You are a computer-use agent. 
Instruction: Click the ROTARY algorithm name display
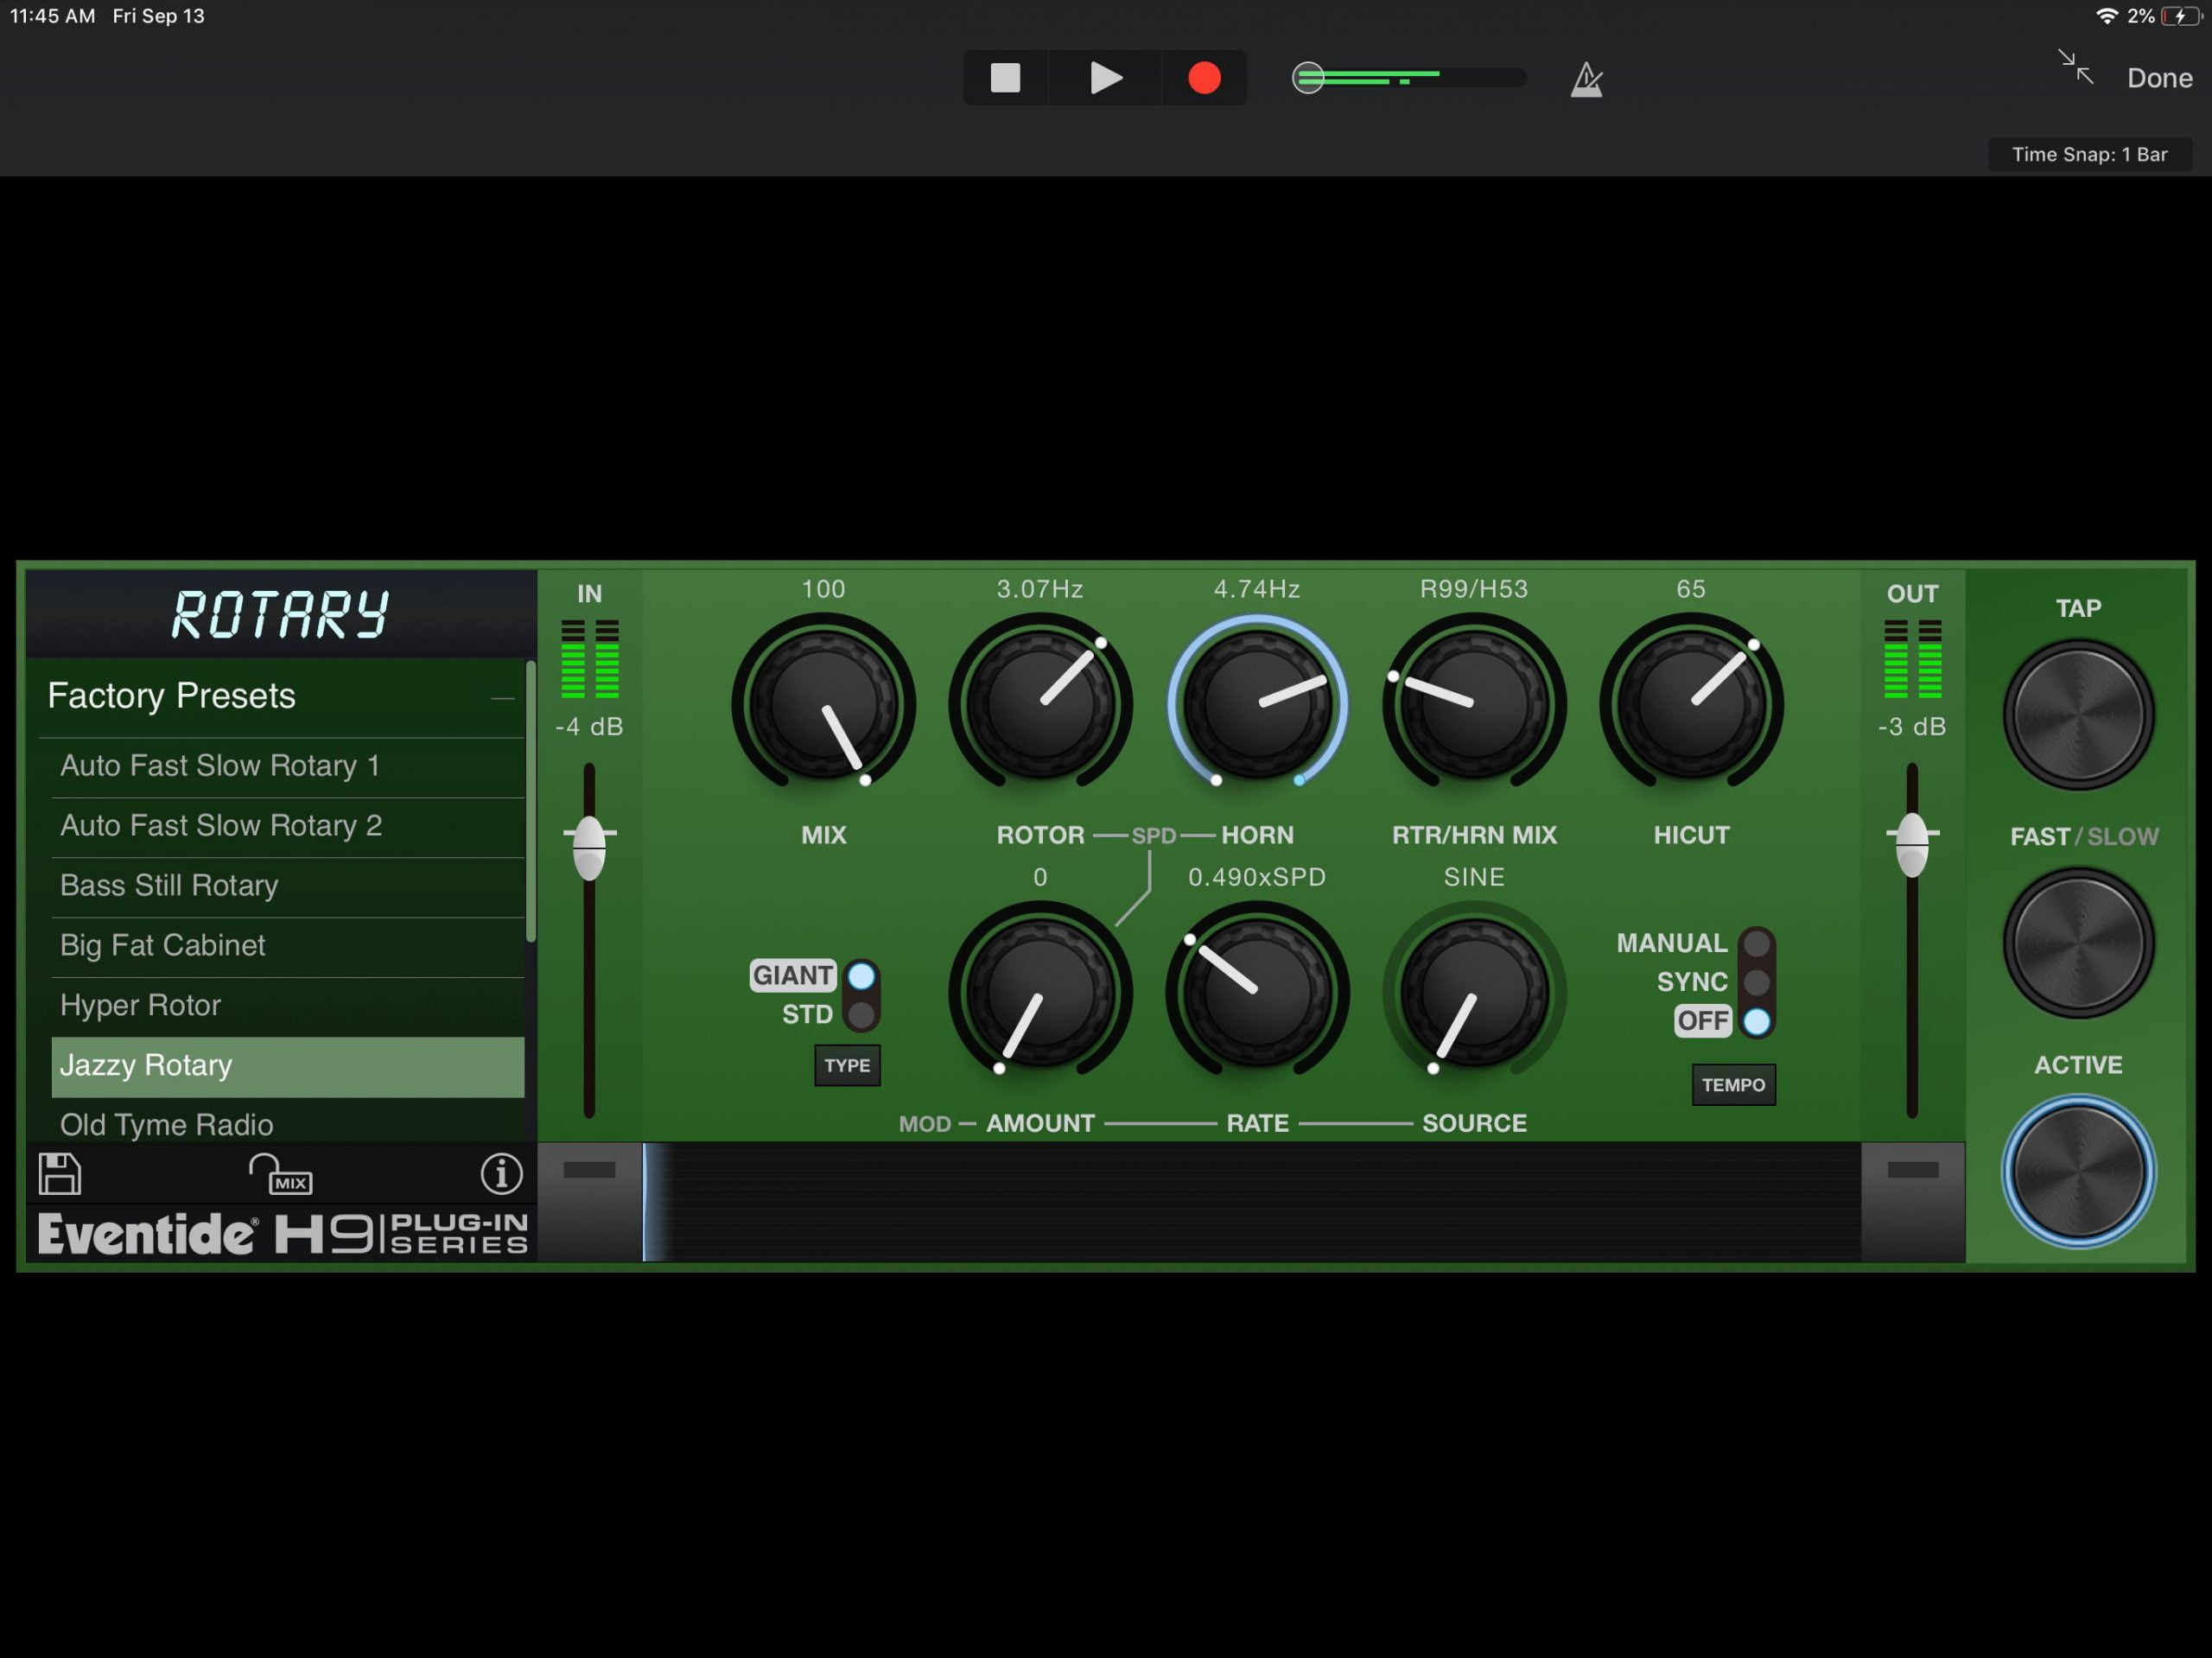(280, 614)
